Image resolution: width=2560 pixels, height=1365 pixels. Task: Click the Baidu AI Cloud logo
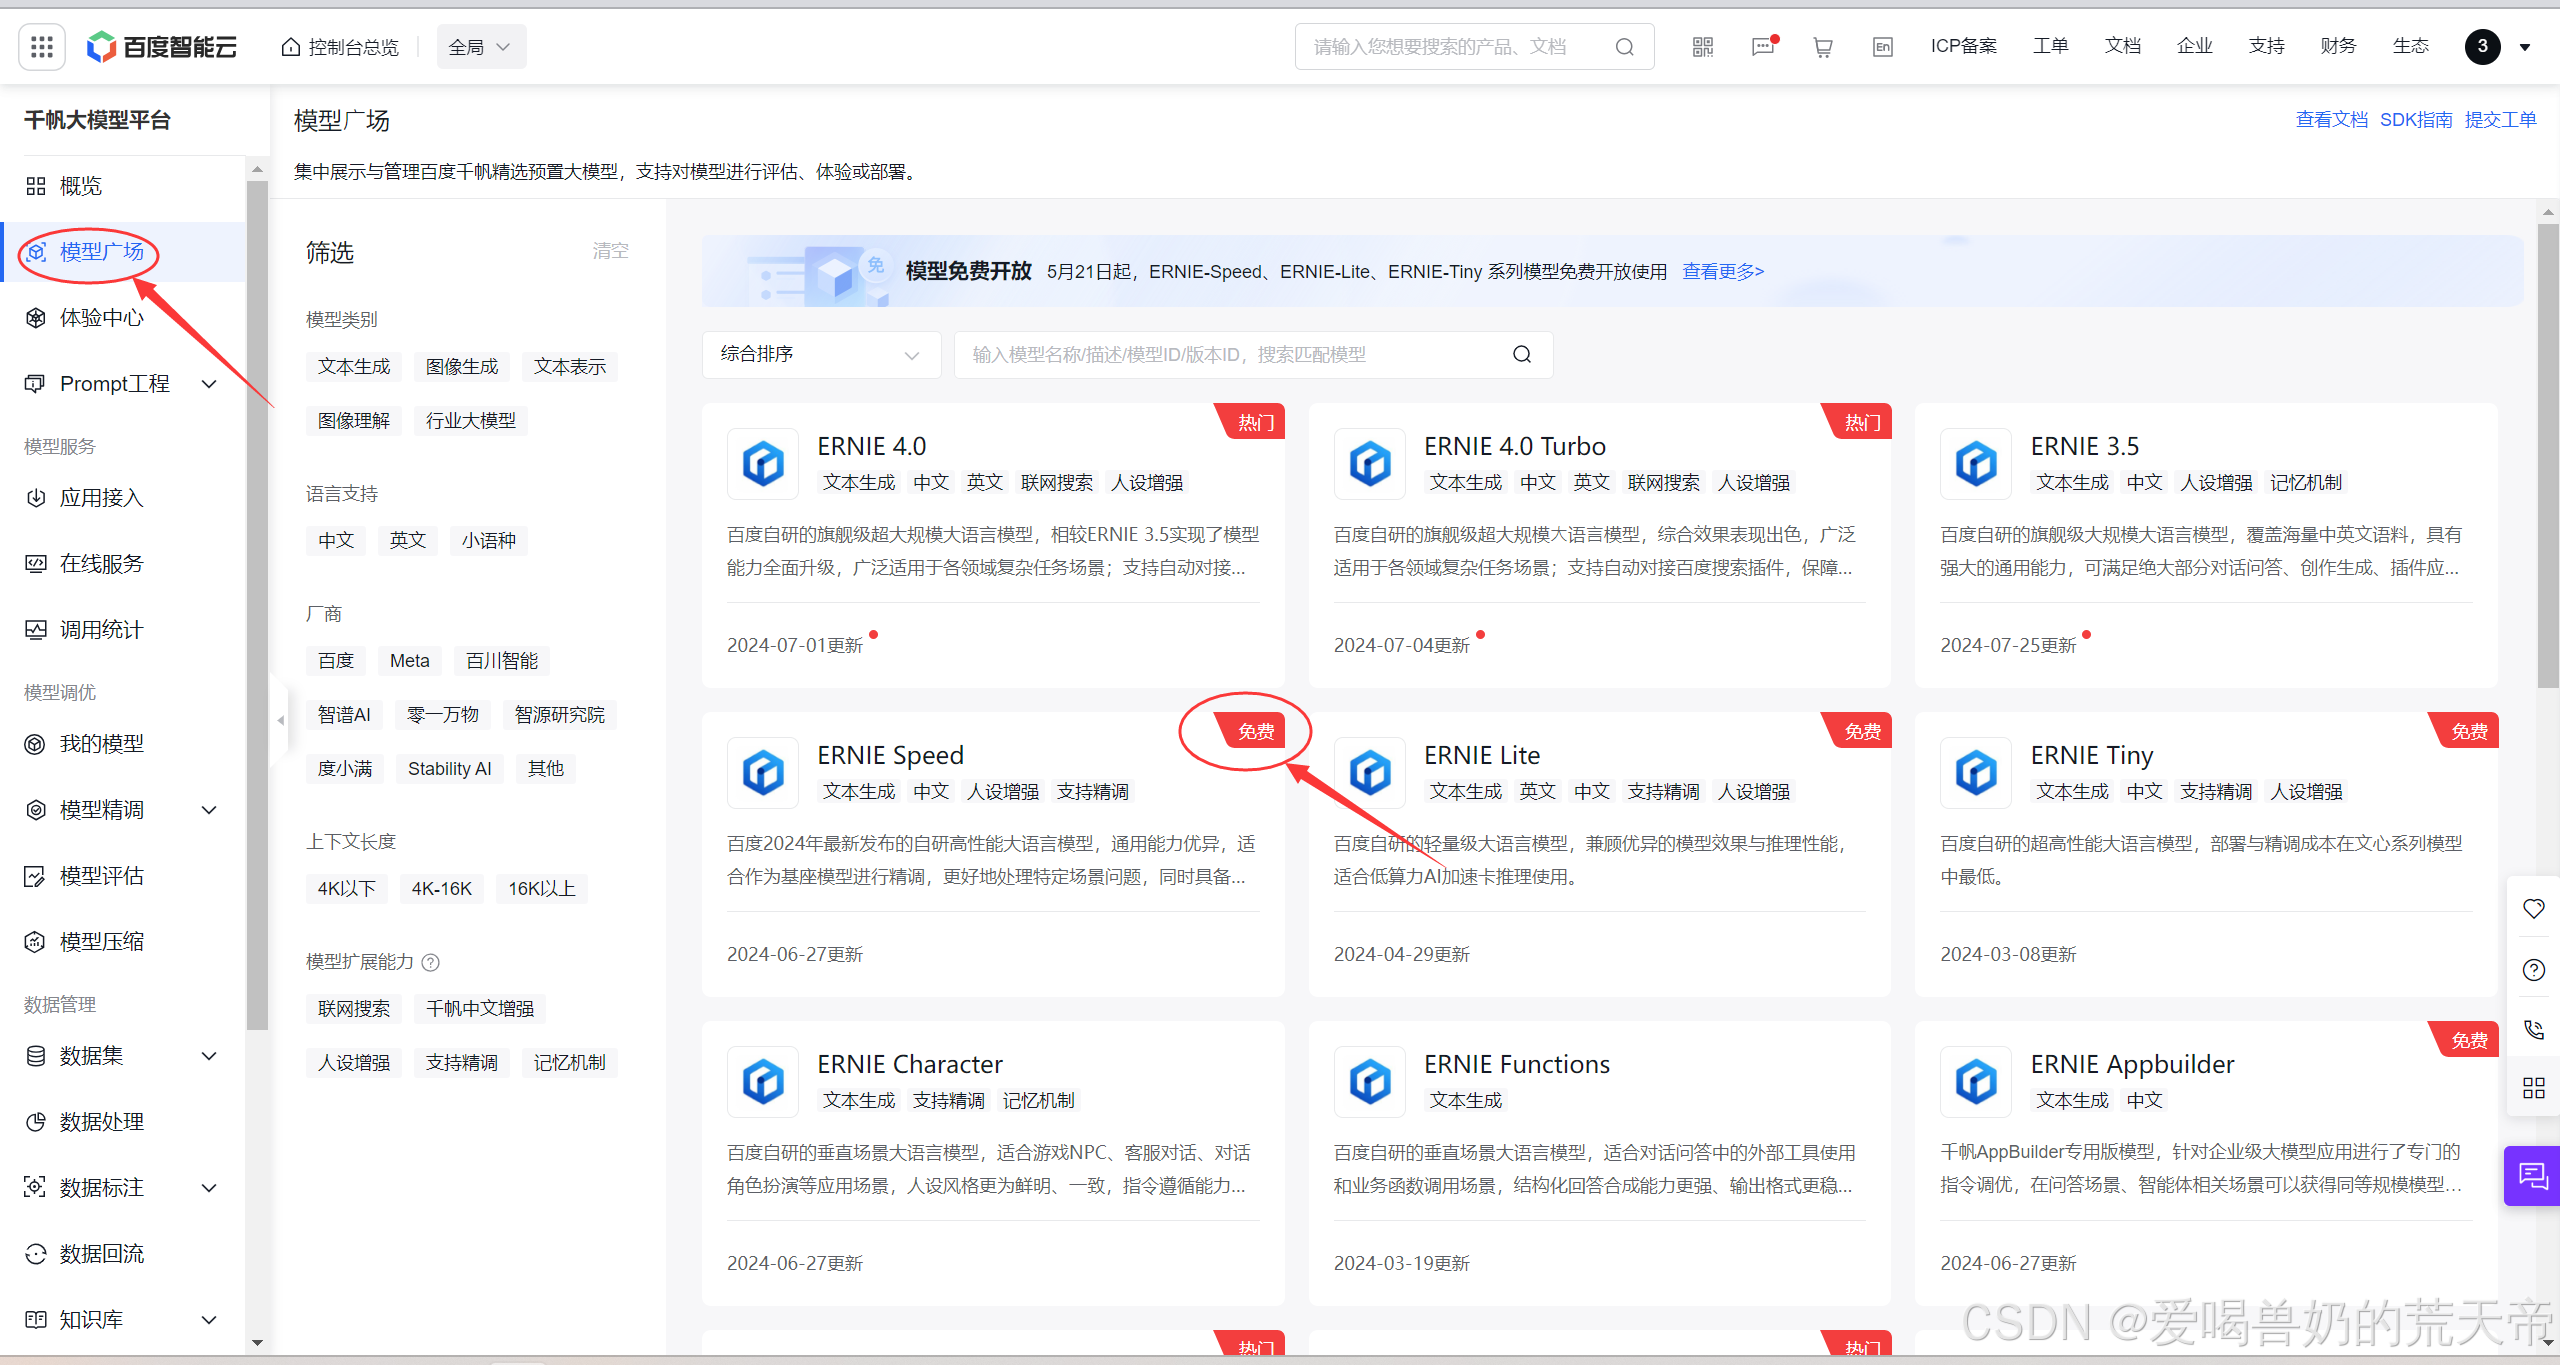(x=162, y=47)
